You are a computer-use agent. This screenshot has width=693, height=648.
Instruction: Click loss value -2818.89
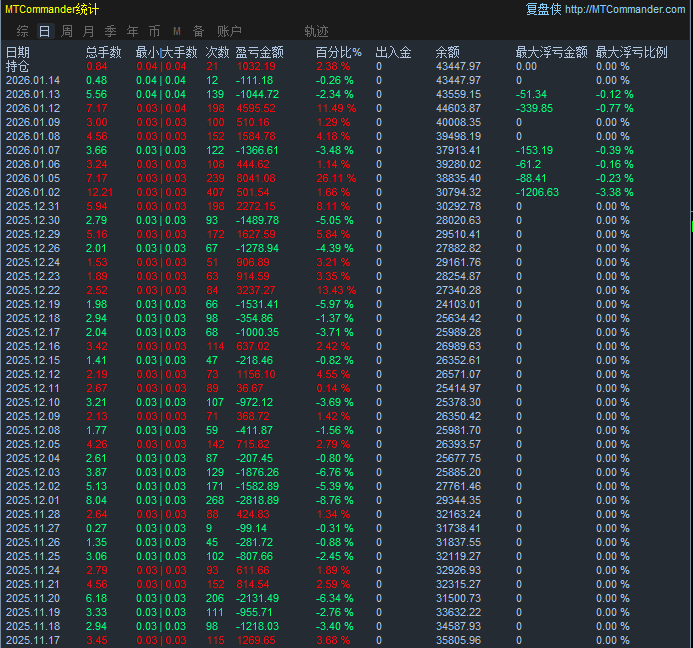[257, 500]
